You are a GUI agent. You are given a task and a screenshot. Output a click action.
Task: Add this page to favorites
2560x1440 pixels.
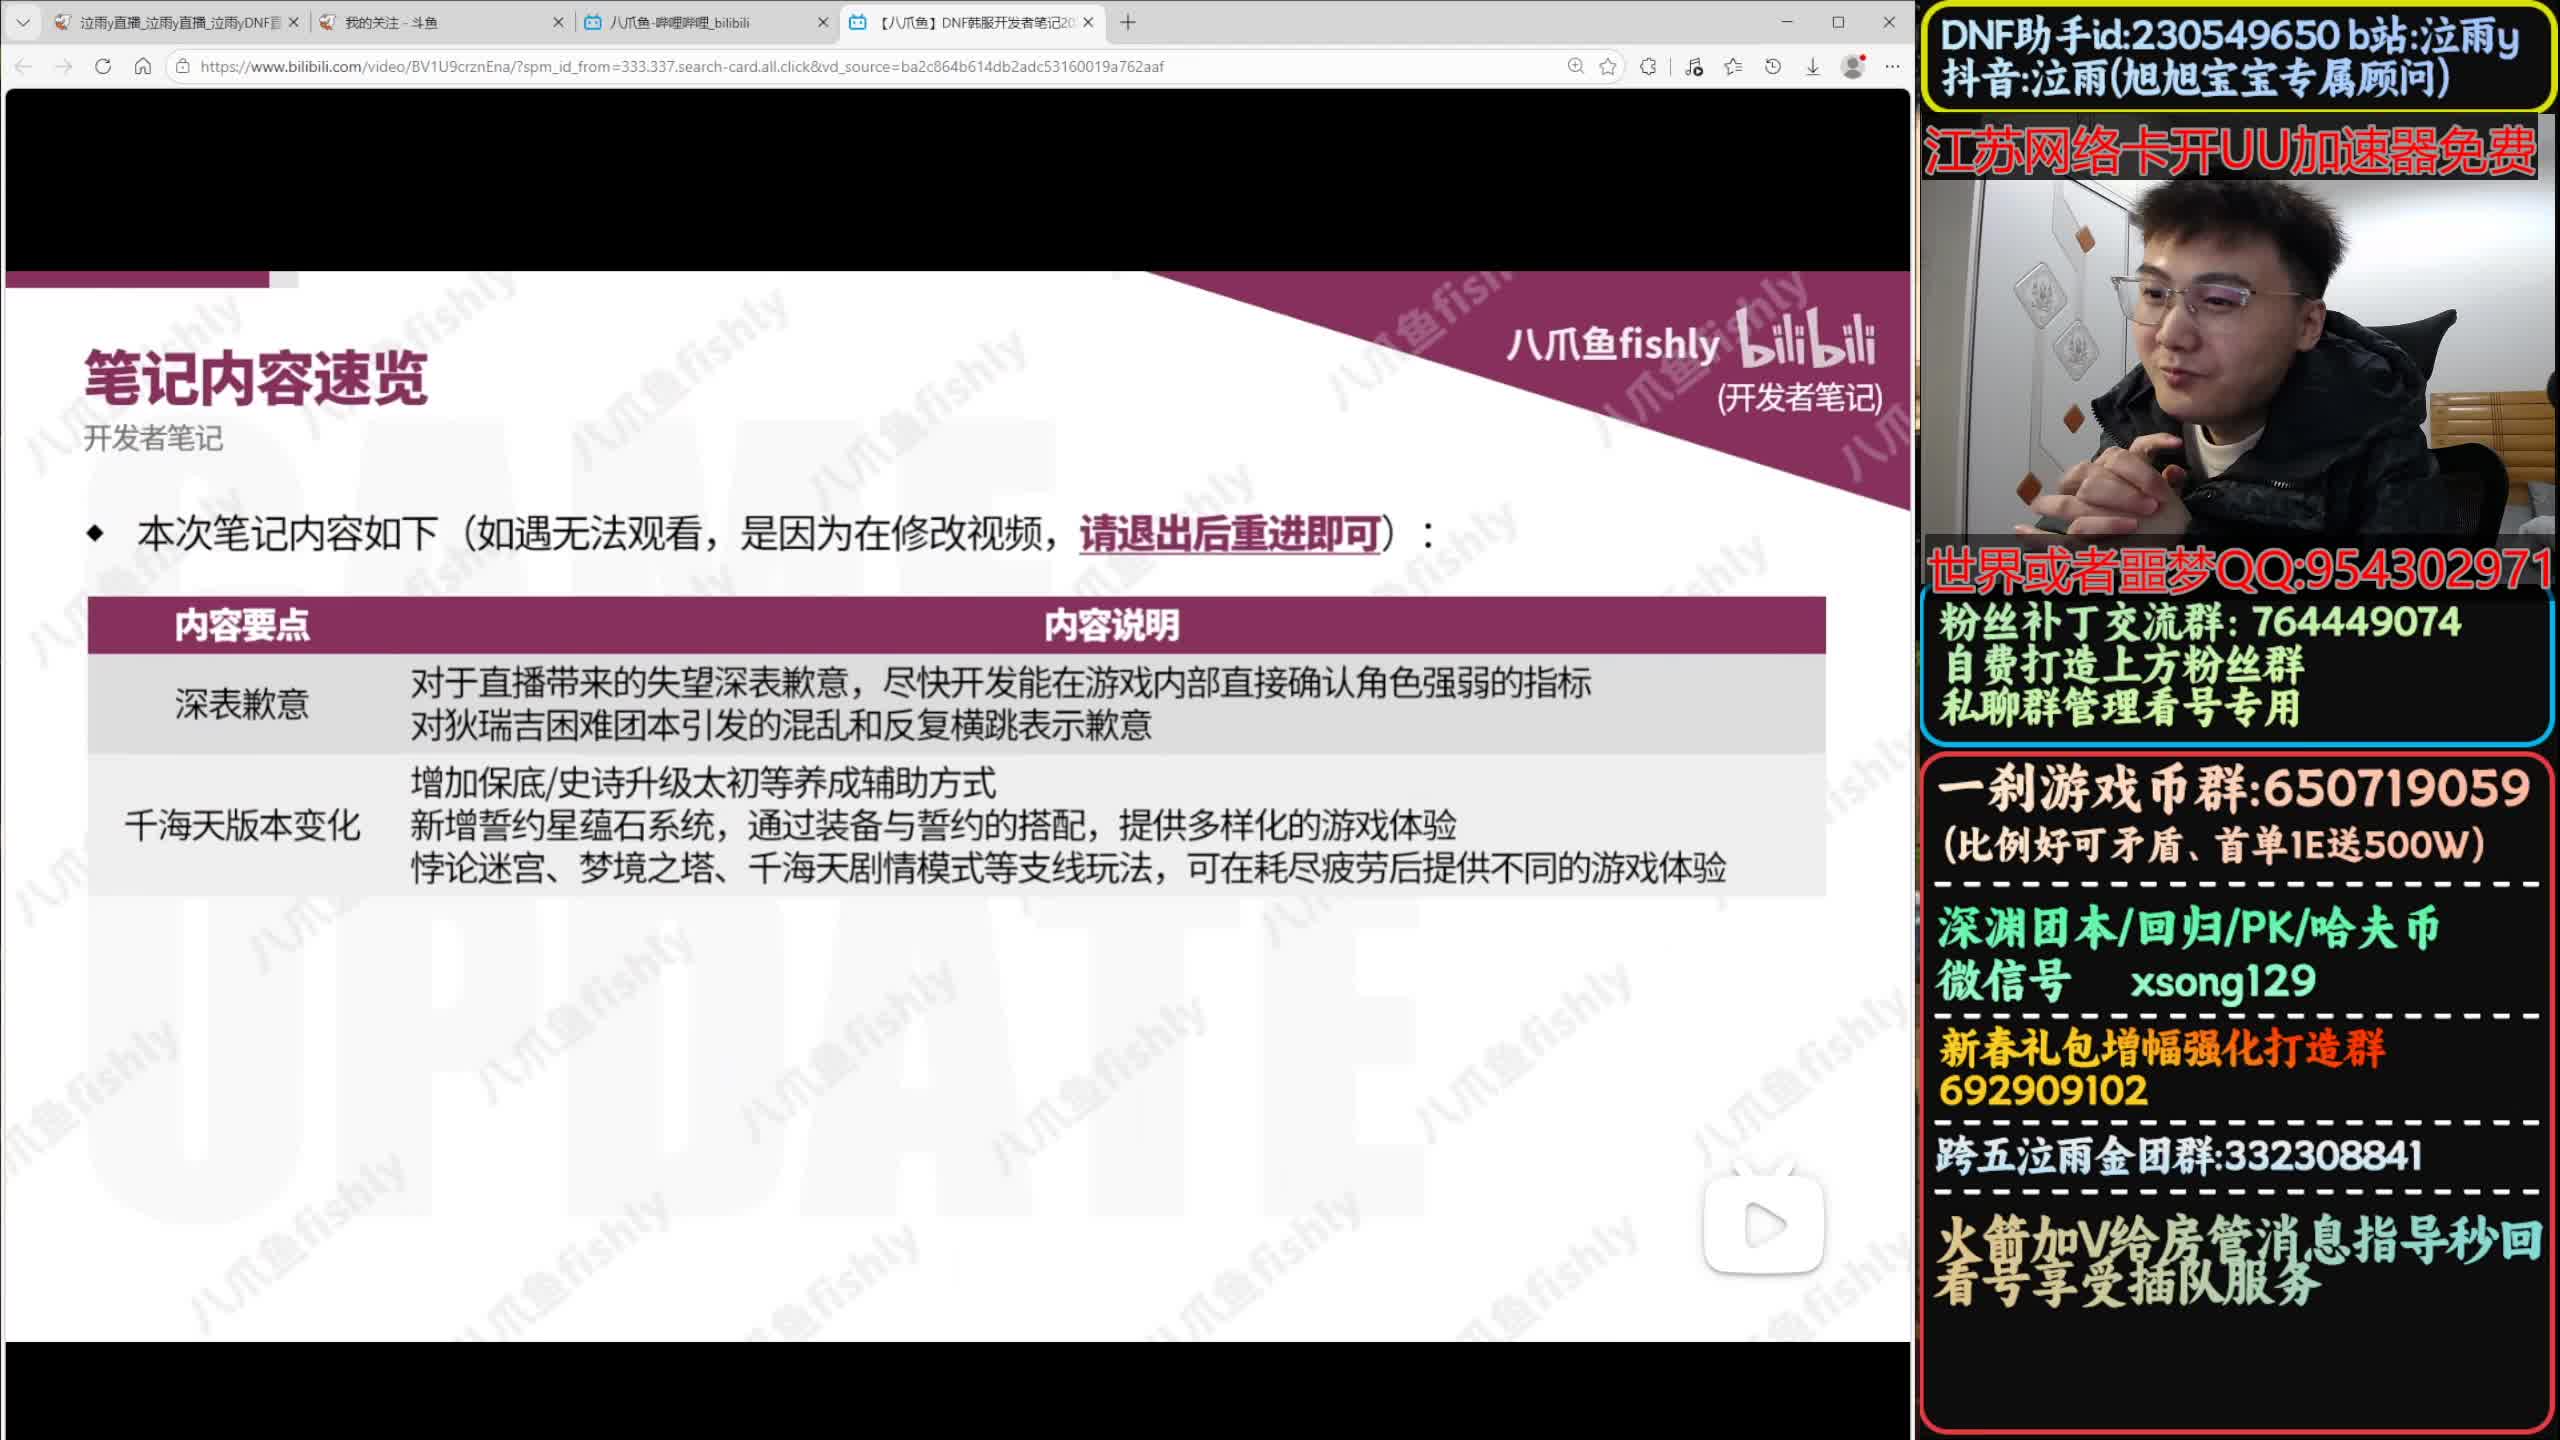1608,66
